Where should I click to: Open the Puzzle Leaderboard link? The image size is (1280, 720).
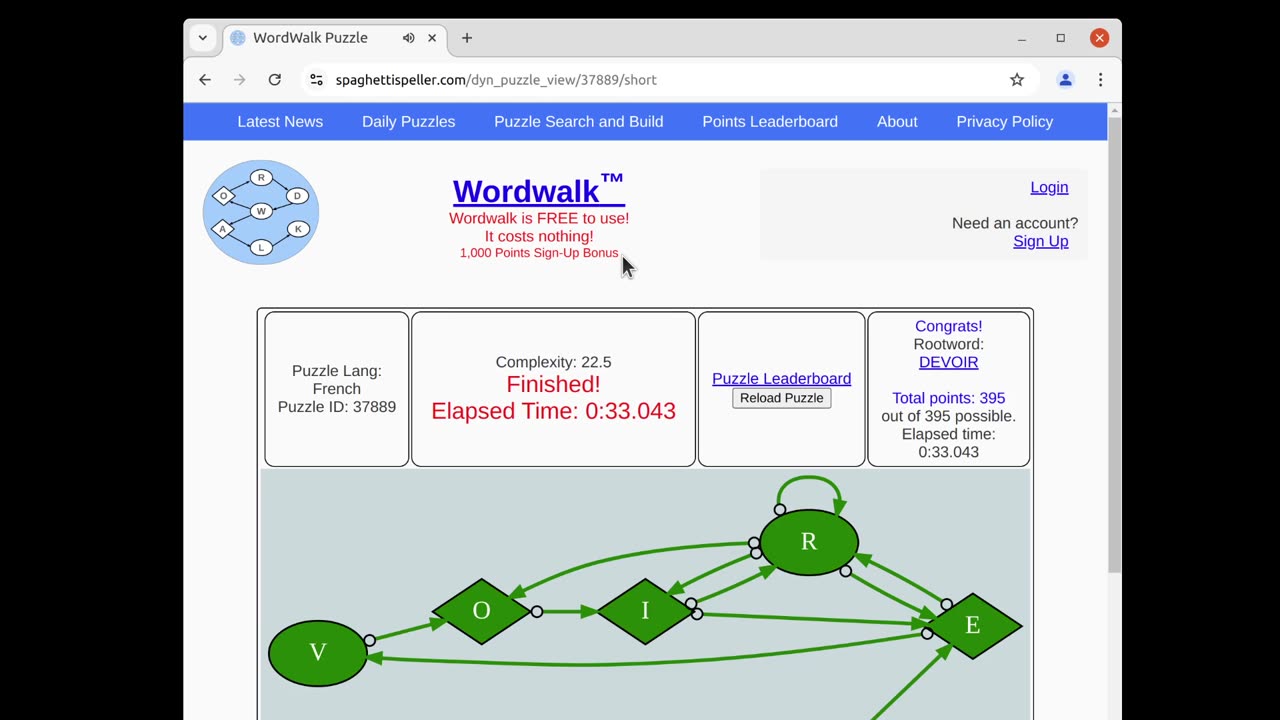(781, 379)
